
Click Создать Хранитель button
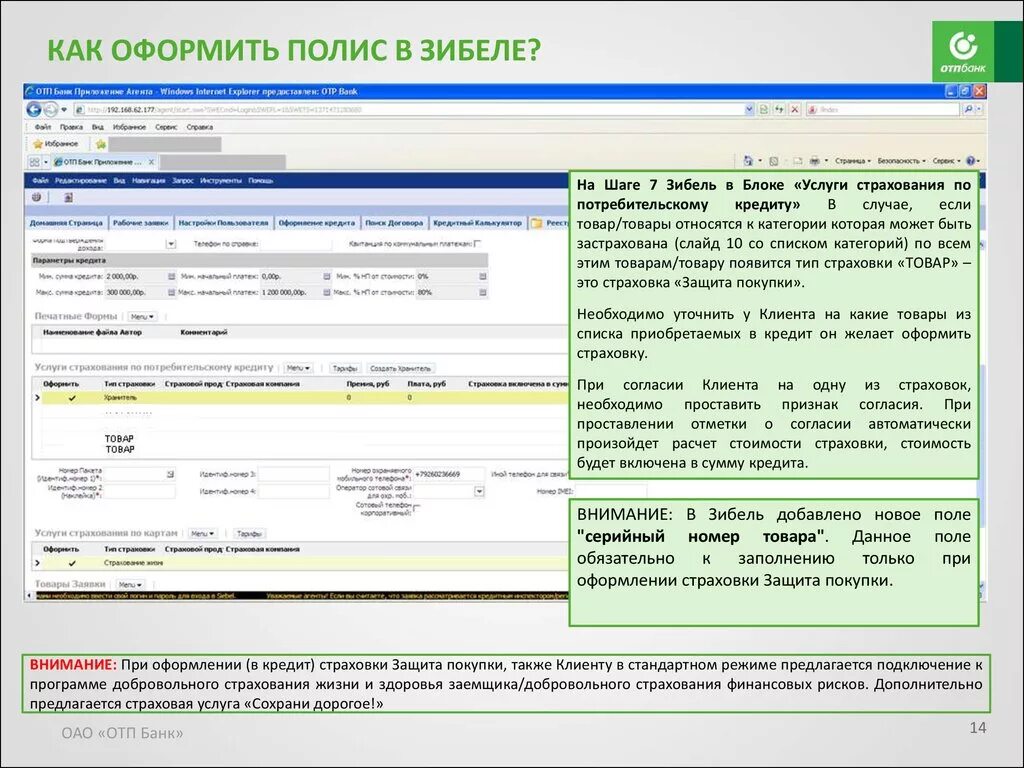pyautogui.click(x=400, y=368)
